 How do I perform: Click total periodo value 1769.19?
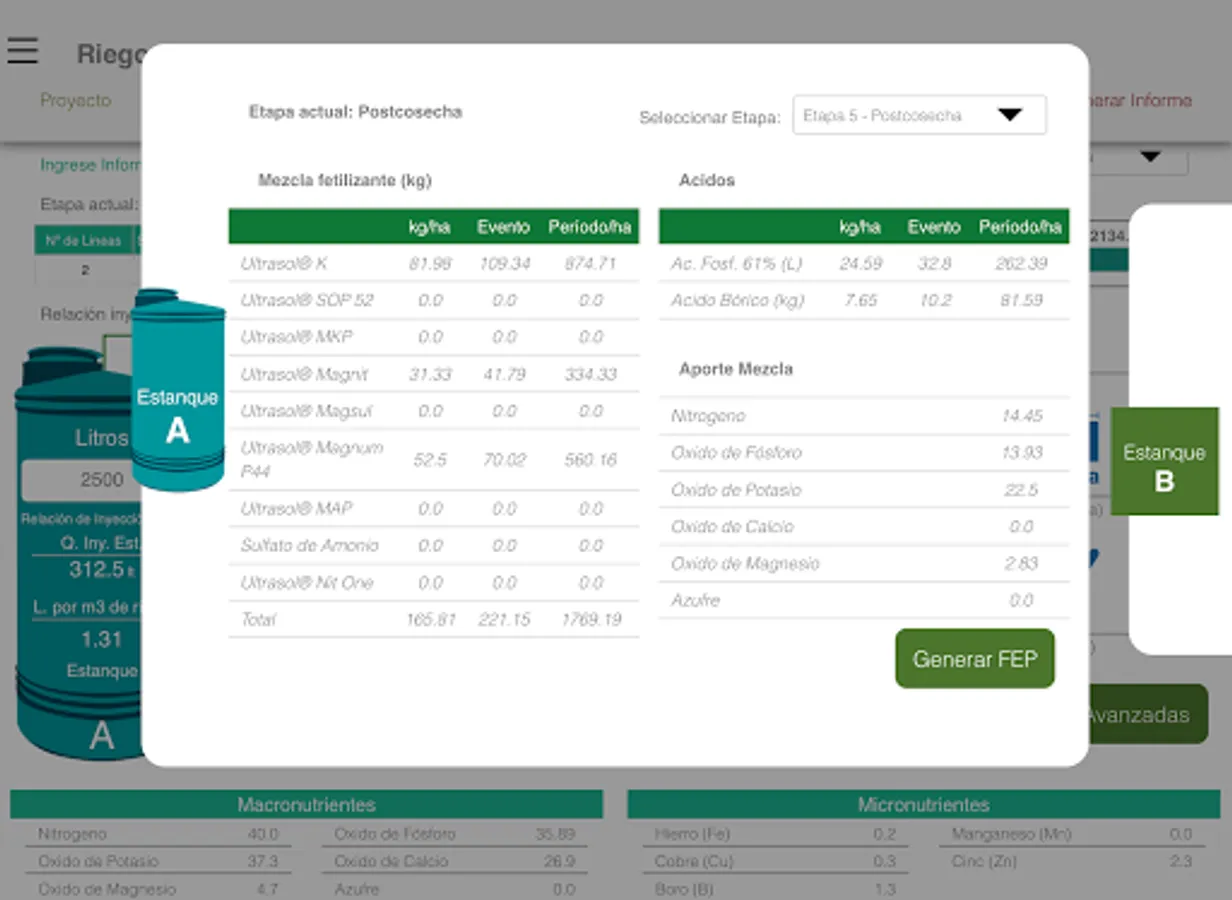click(591, 619)
